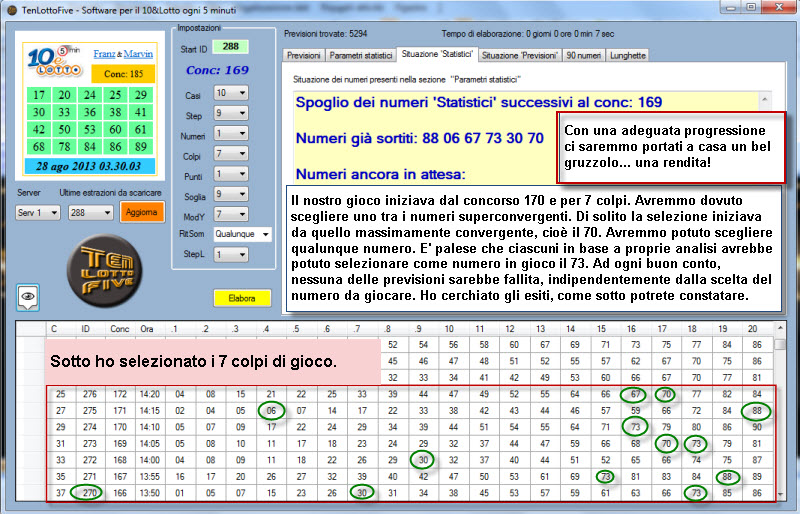This screenshot has width=800, height=514.
Task: Open the Colpi dropdown
Action: click(231, 154)
